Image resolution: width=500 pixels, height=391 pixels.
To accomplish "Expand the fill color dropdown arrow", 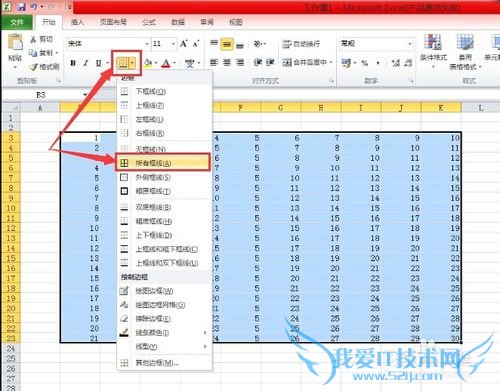I will point(156,63).
